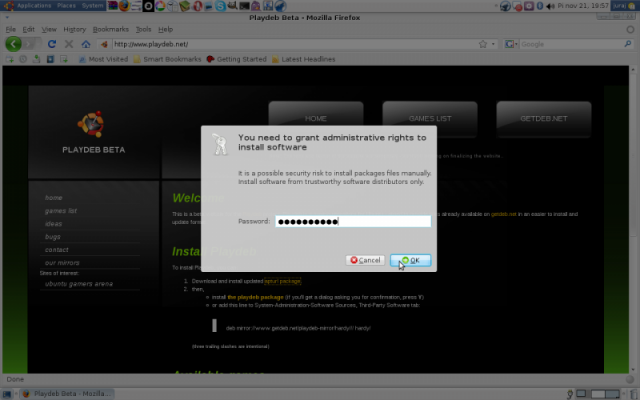The height and width of the screenshot is (400, 640).
Task: Bookmark this page with the star icon
Action: click(483, 44)
